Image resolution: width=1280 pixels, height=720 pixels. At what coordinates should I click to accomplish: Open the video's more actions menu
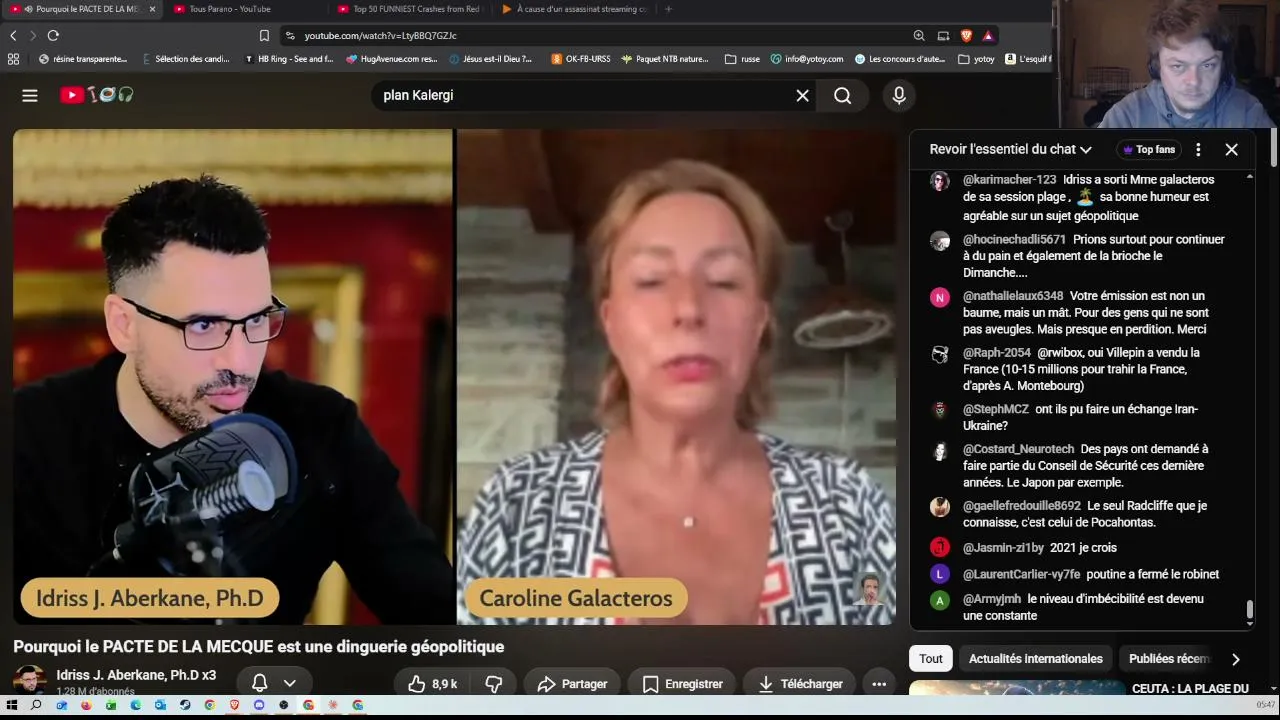(879, 684)
